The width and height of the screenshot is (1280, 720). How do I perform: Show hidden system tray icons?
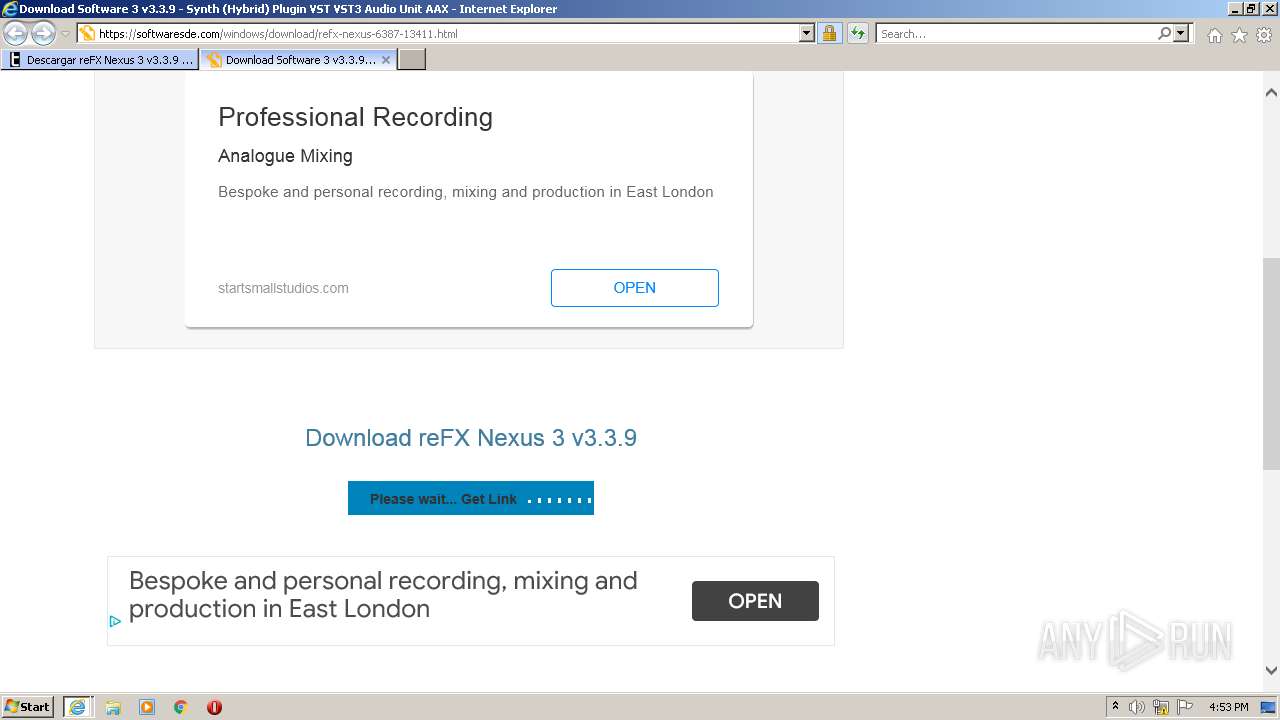tap(1115, 707)
